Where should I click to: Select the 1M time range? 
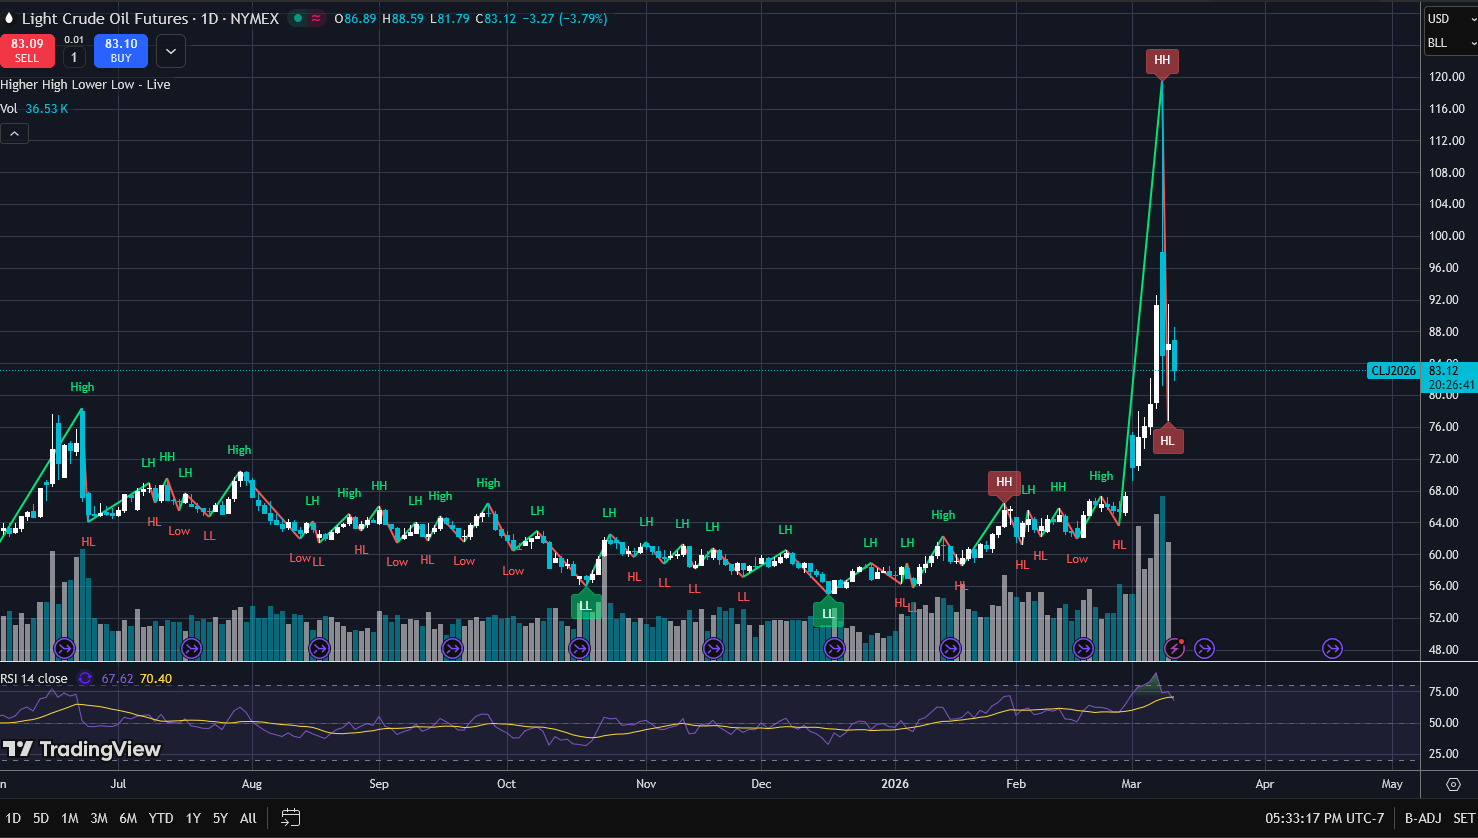[x=69, y=818]
